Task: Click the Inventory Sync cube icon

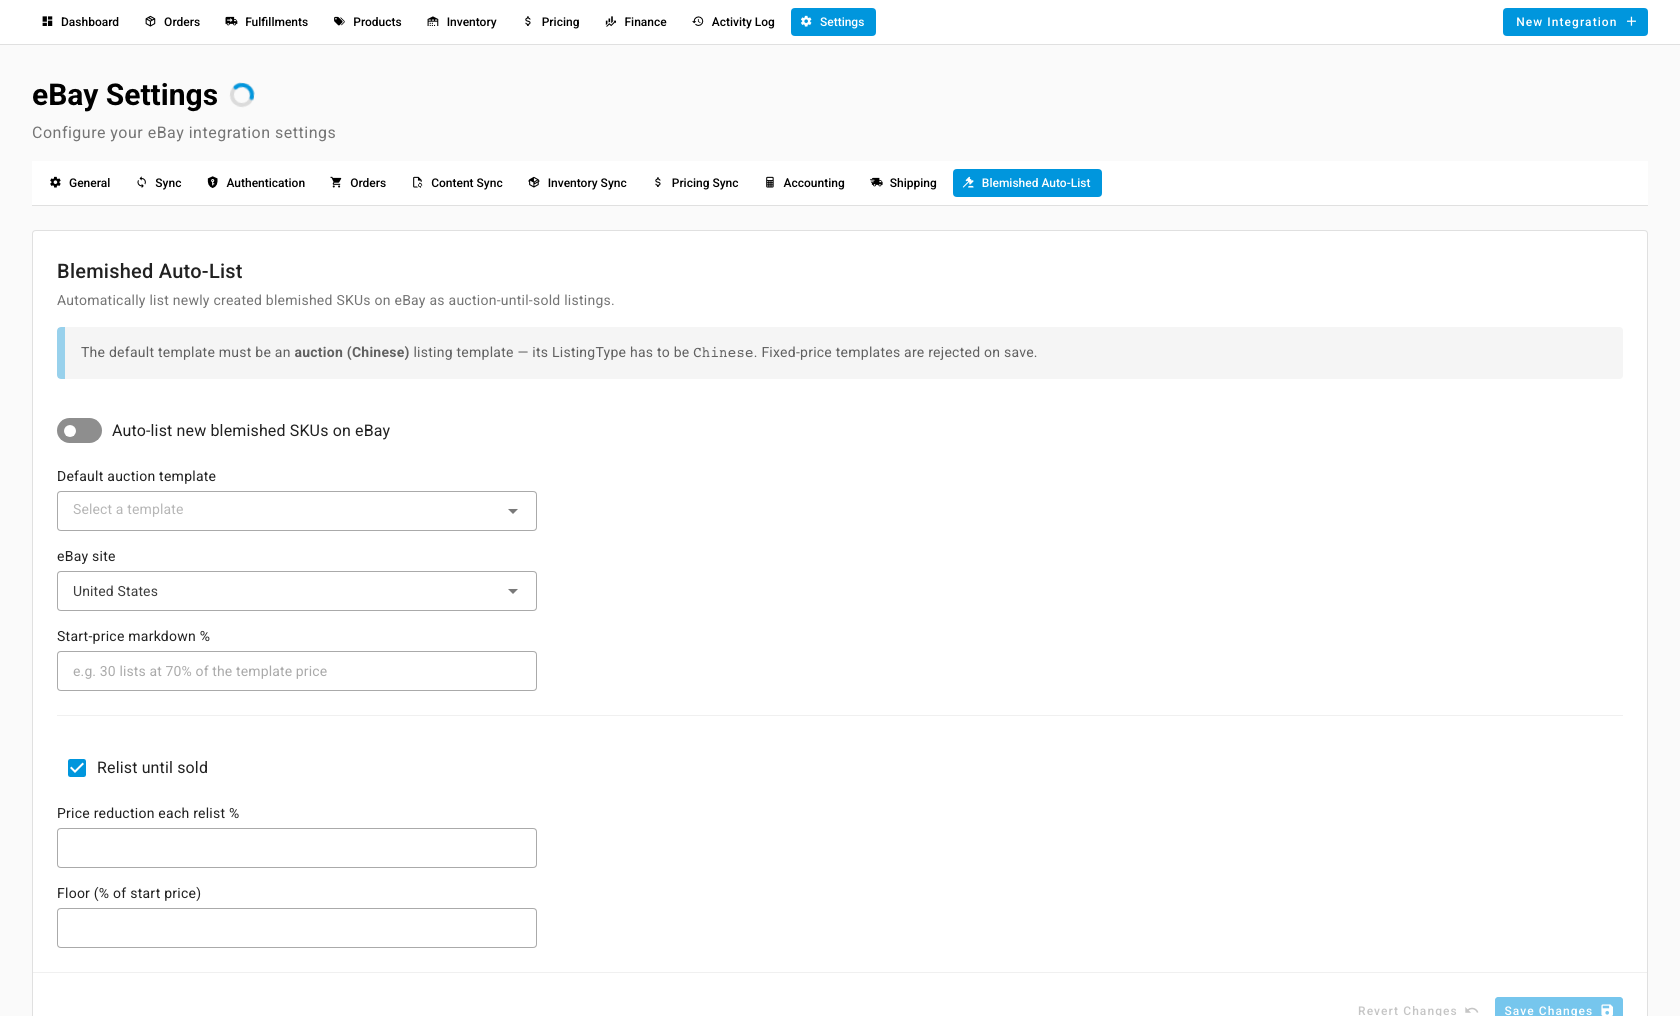Action: (534, 183)
